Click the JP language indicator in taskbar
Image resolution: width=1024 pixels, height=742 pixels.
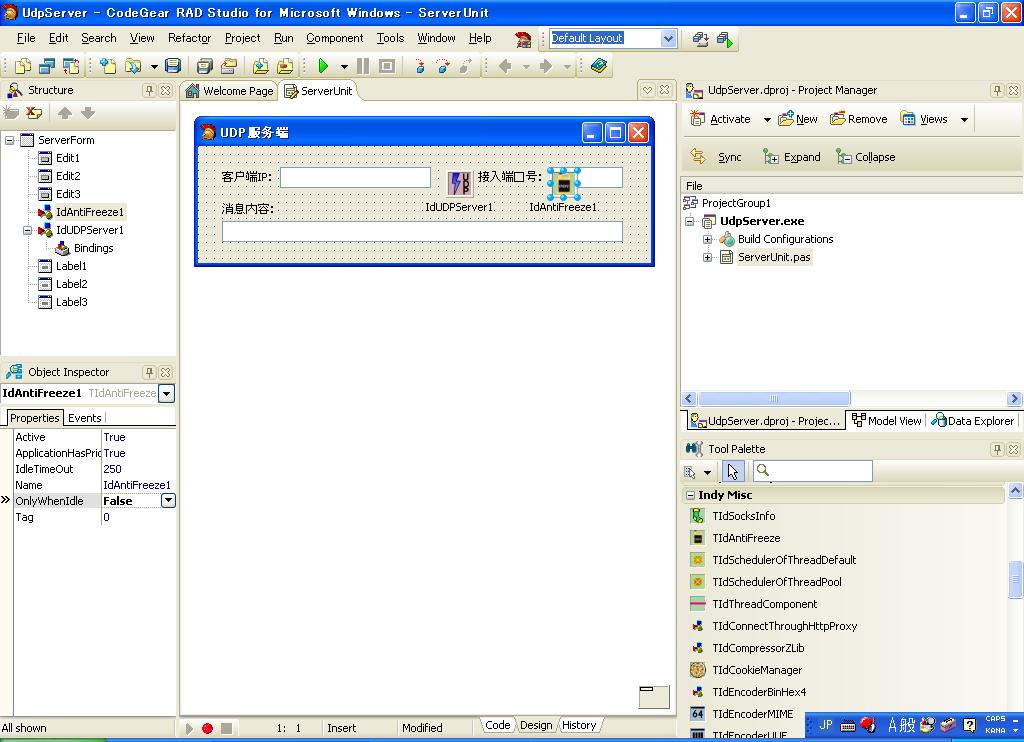825,725
